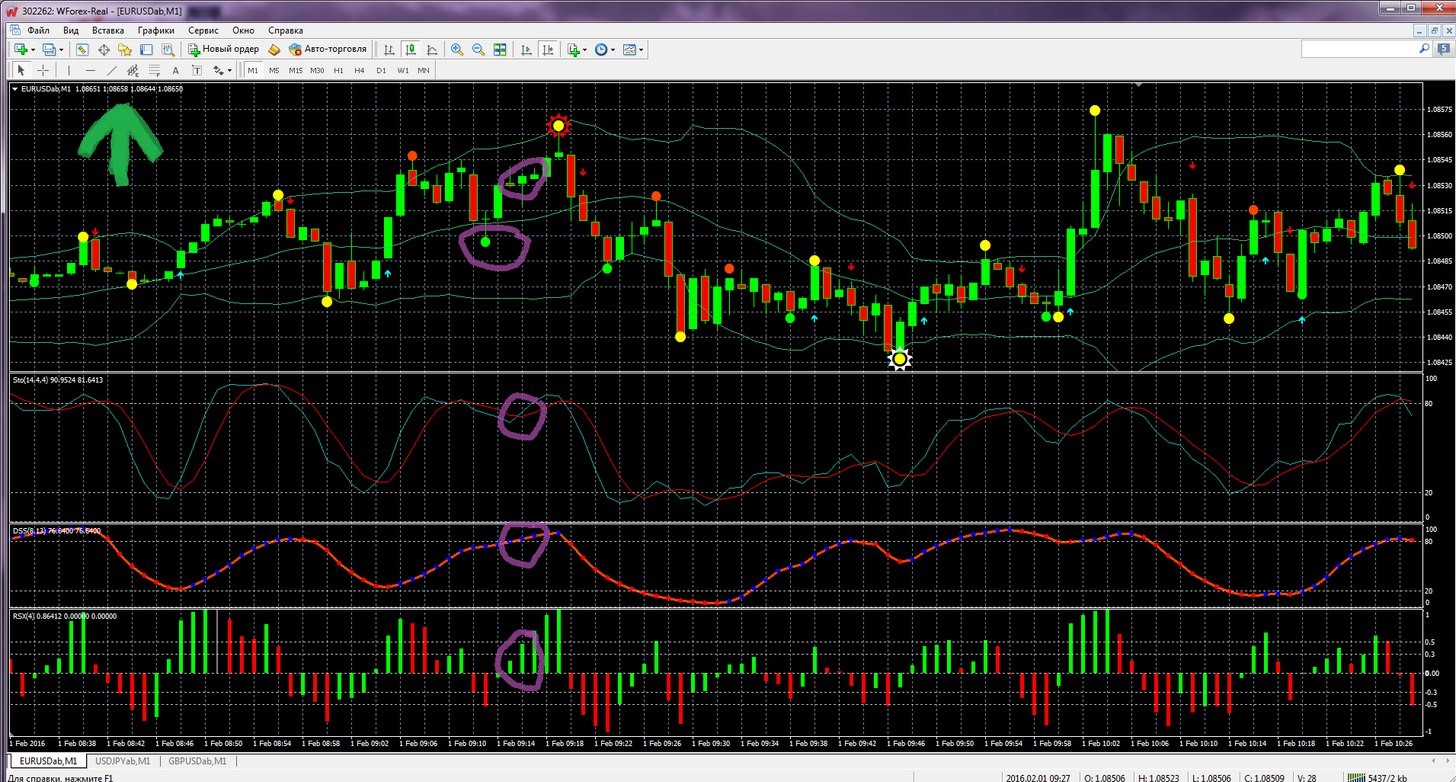Image resolution: width=1456 pixels, height=782 pixels.
Task: Open the Вид menu
Action: coord(71,30)
